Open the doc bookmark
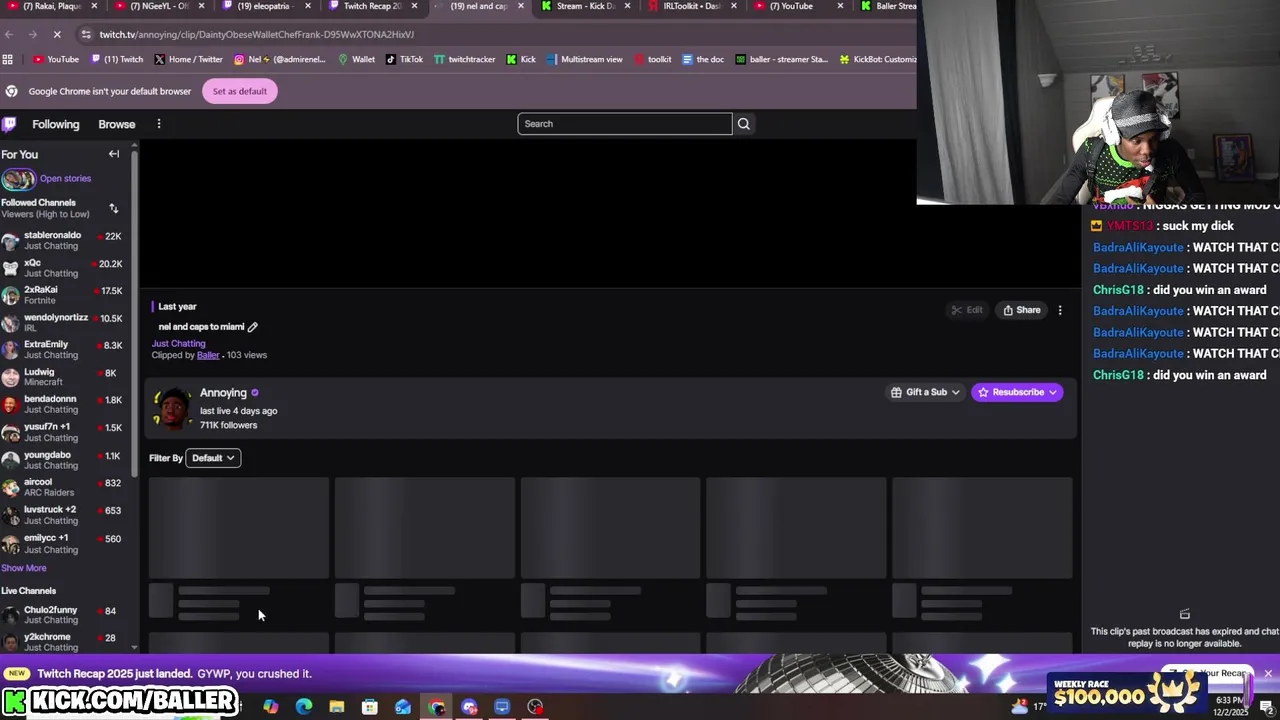Screen dimensions: 1280x720 click(x=703, y=59)
